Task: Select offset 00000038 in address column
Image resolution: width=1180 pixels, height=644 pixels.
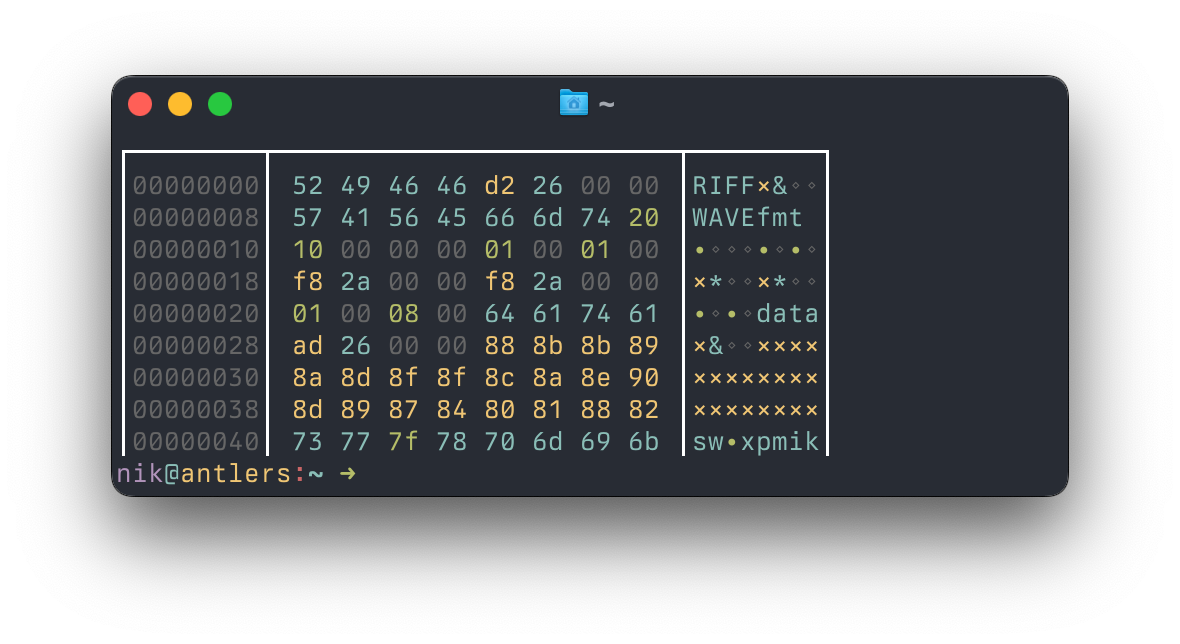Action: [x=196, y=410]
